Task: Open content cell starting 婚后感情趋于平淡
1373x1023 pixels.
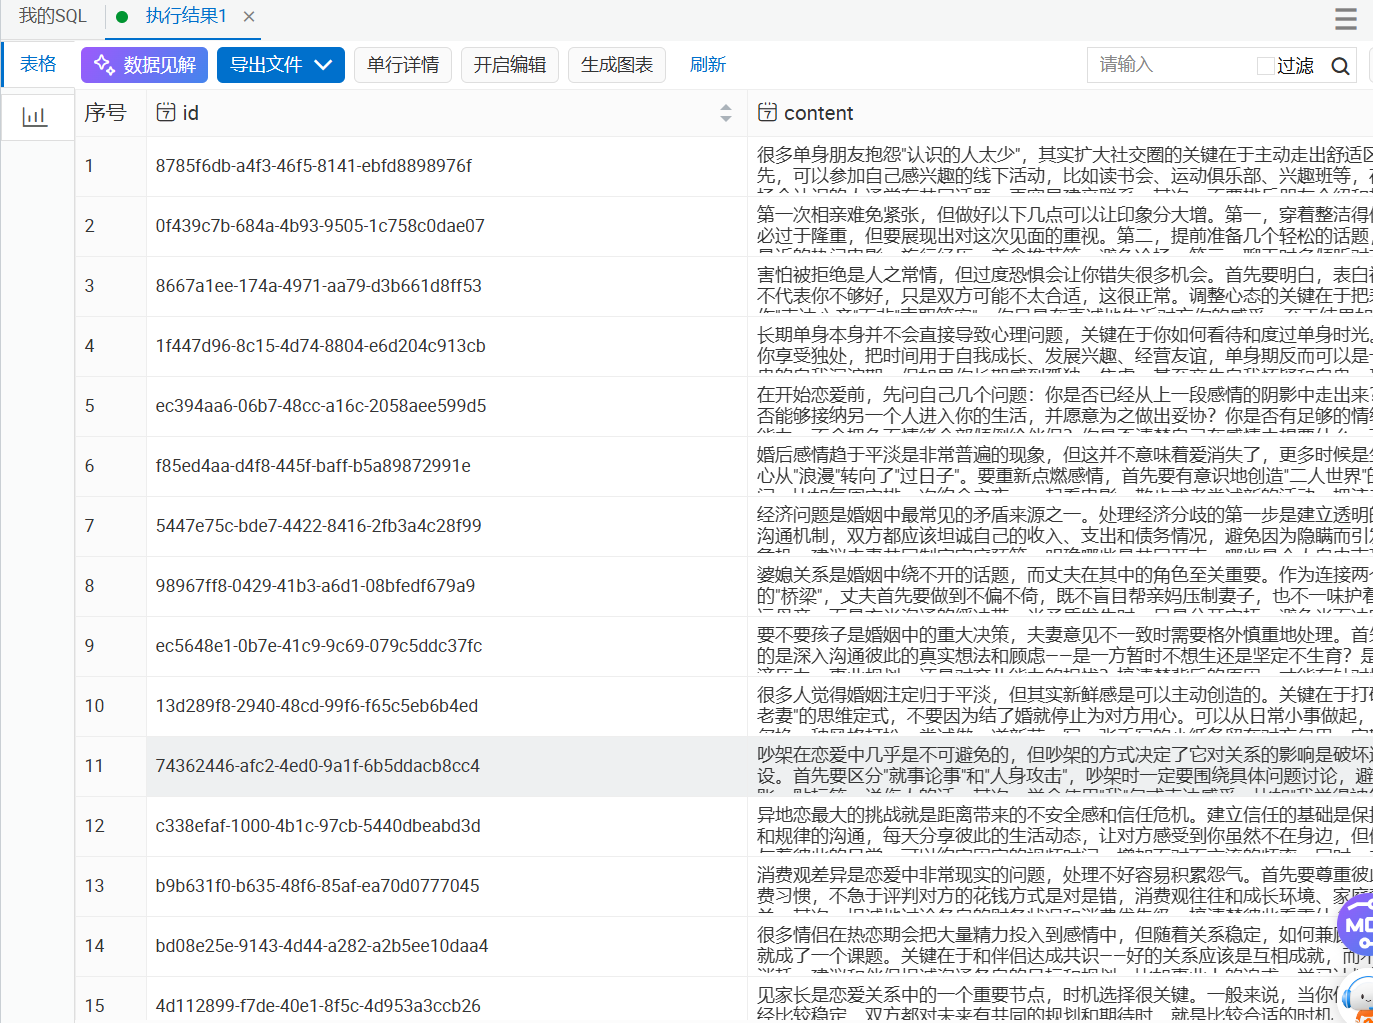Action: pyautogui.click(x=1060, y=466)
